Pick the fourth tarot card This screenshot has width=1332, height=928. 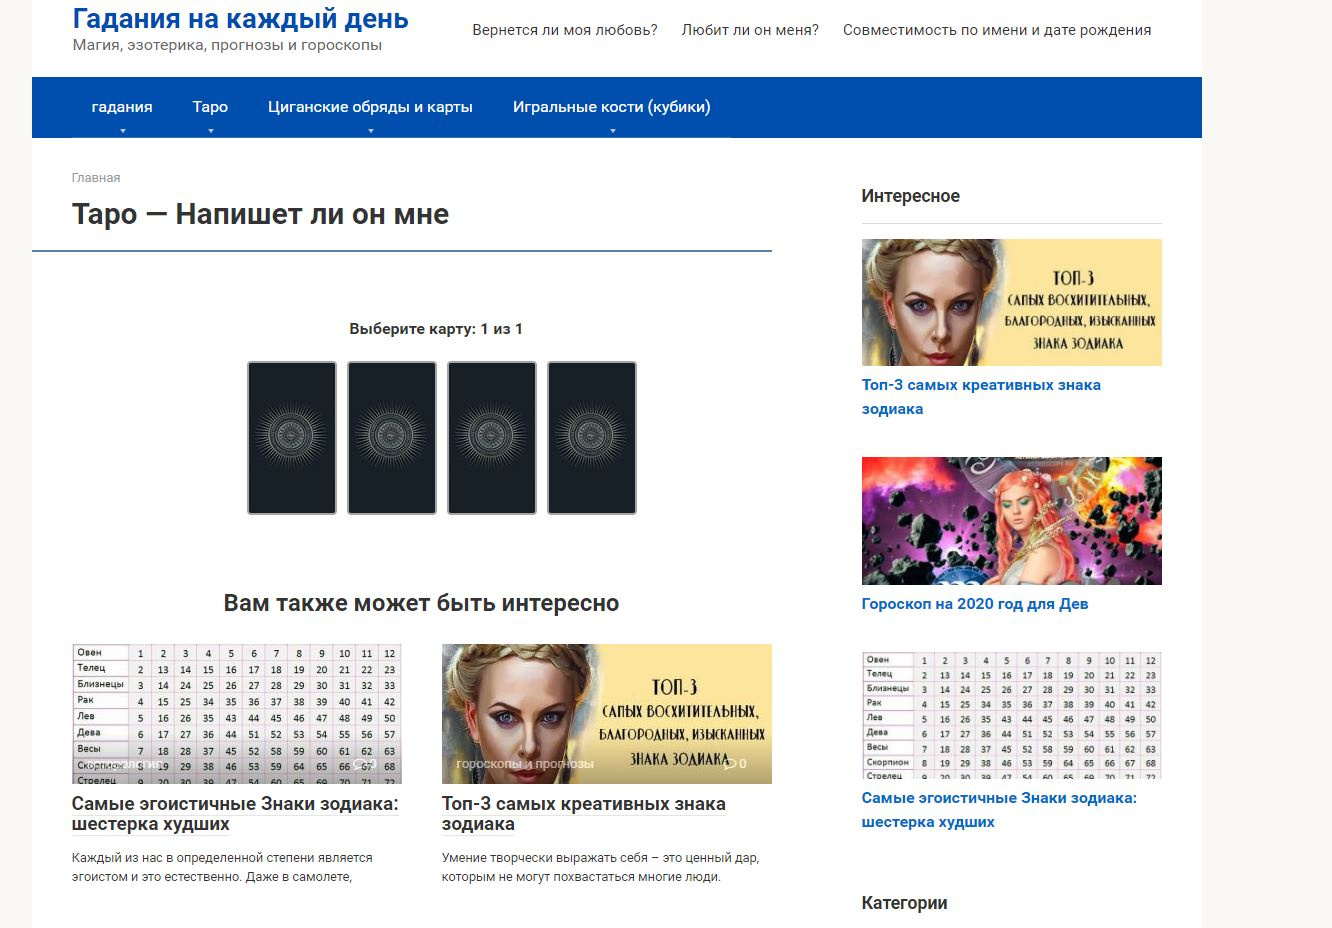592,438
